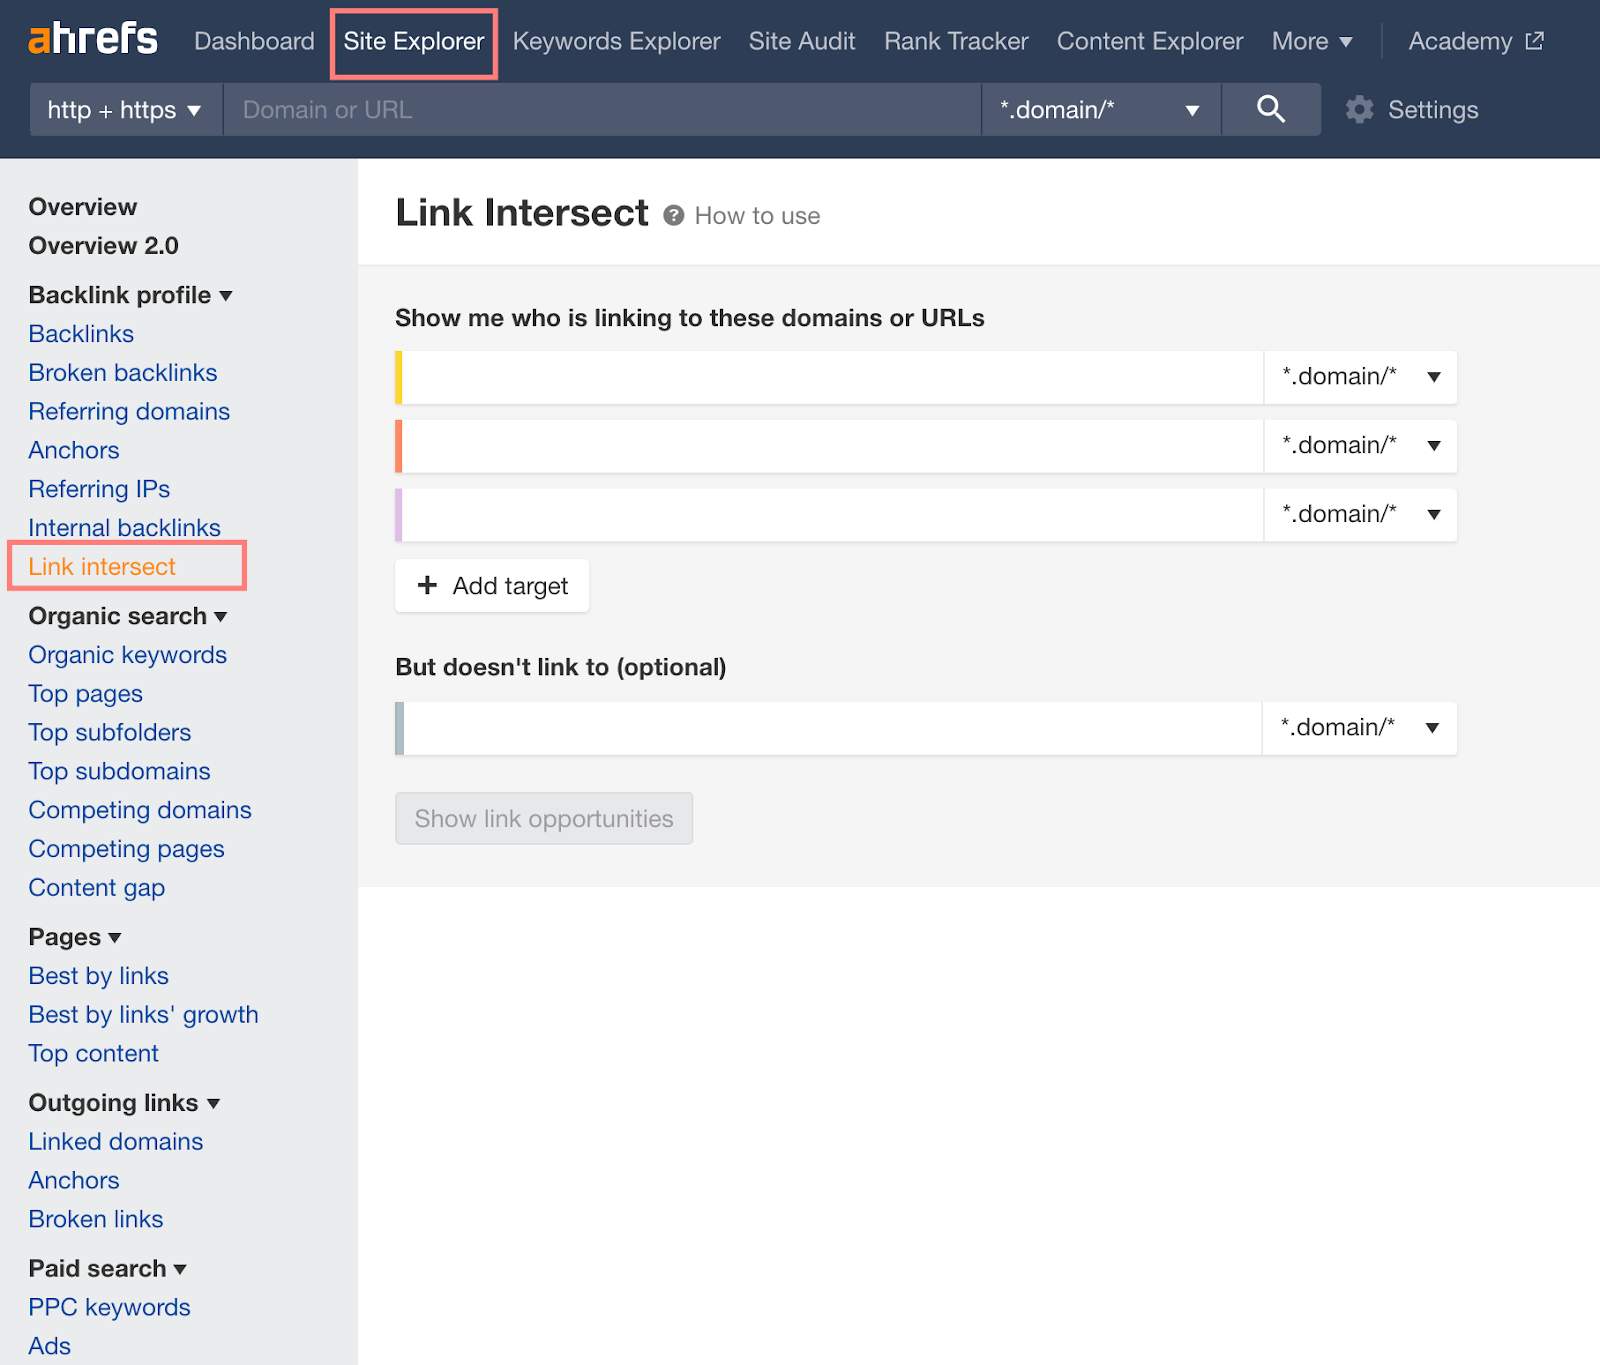Collapse Backlink profile section
Screen dimensions: 1600x1365
(130, 295)
